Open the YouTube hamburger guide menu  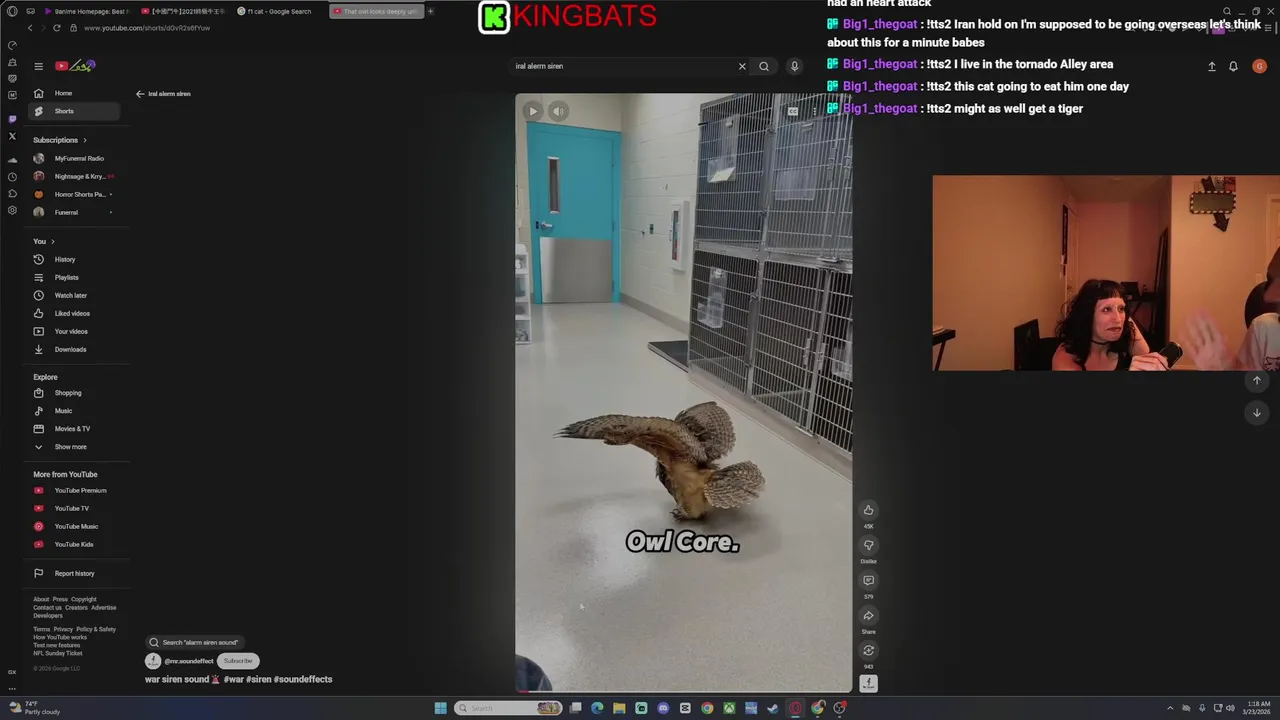tap(38, 66)
